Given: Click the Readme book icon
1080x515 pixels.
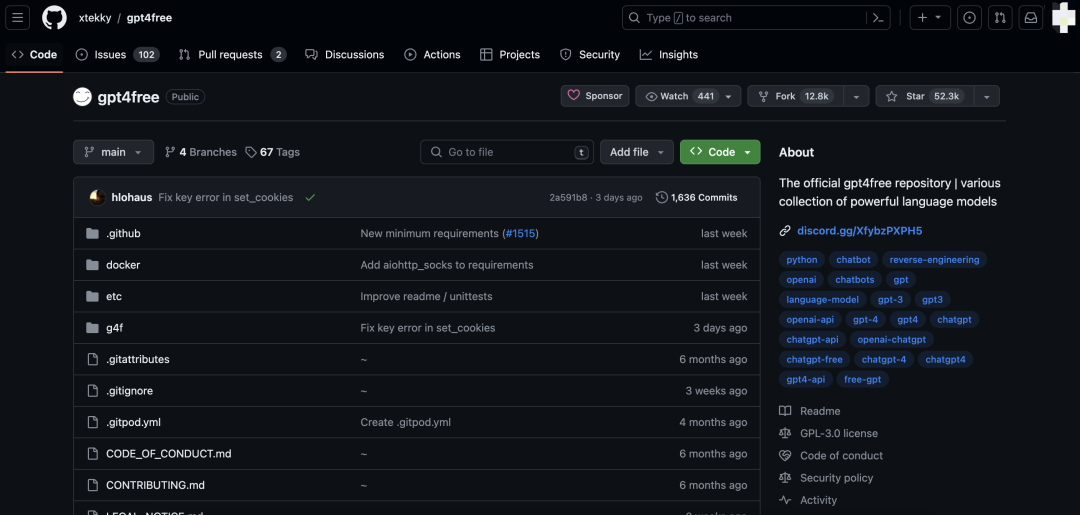Looking at the screenshot, I should click(785, 411).
